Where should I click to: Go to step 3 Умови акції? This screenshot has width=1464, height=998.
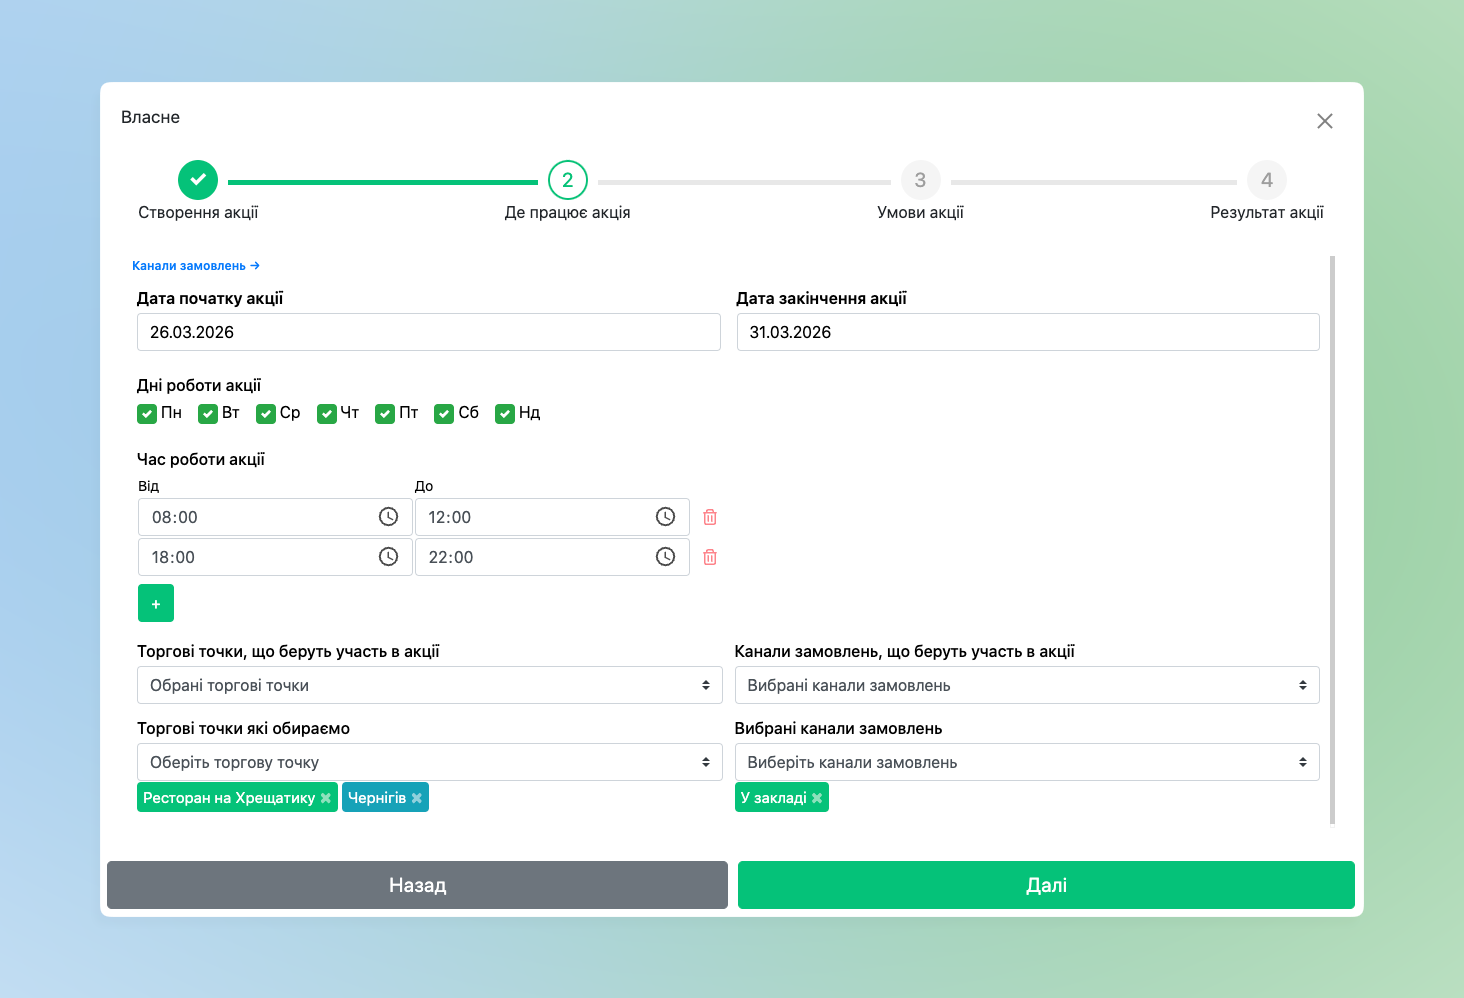pos(920,181)
